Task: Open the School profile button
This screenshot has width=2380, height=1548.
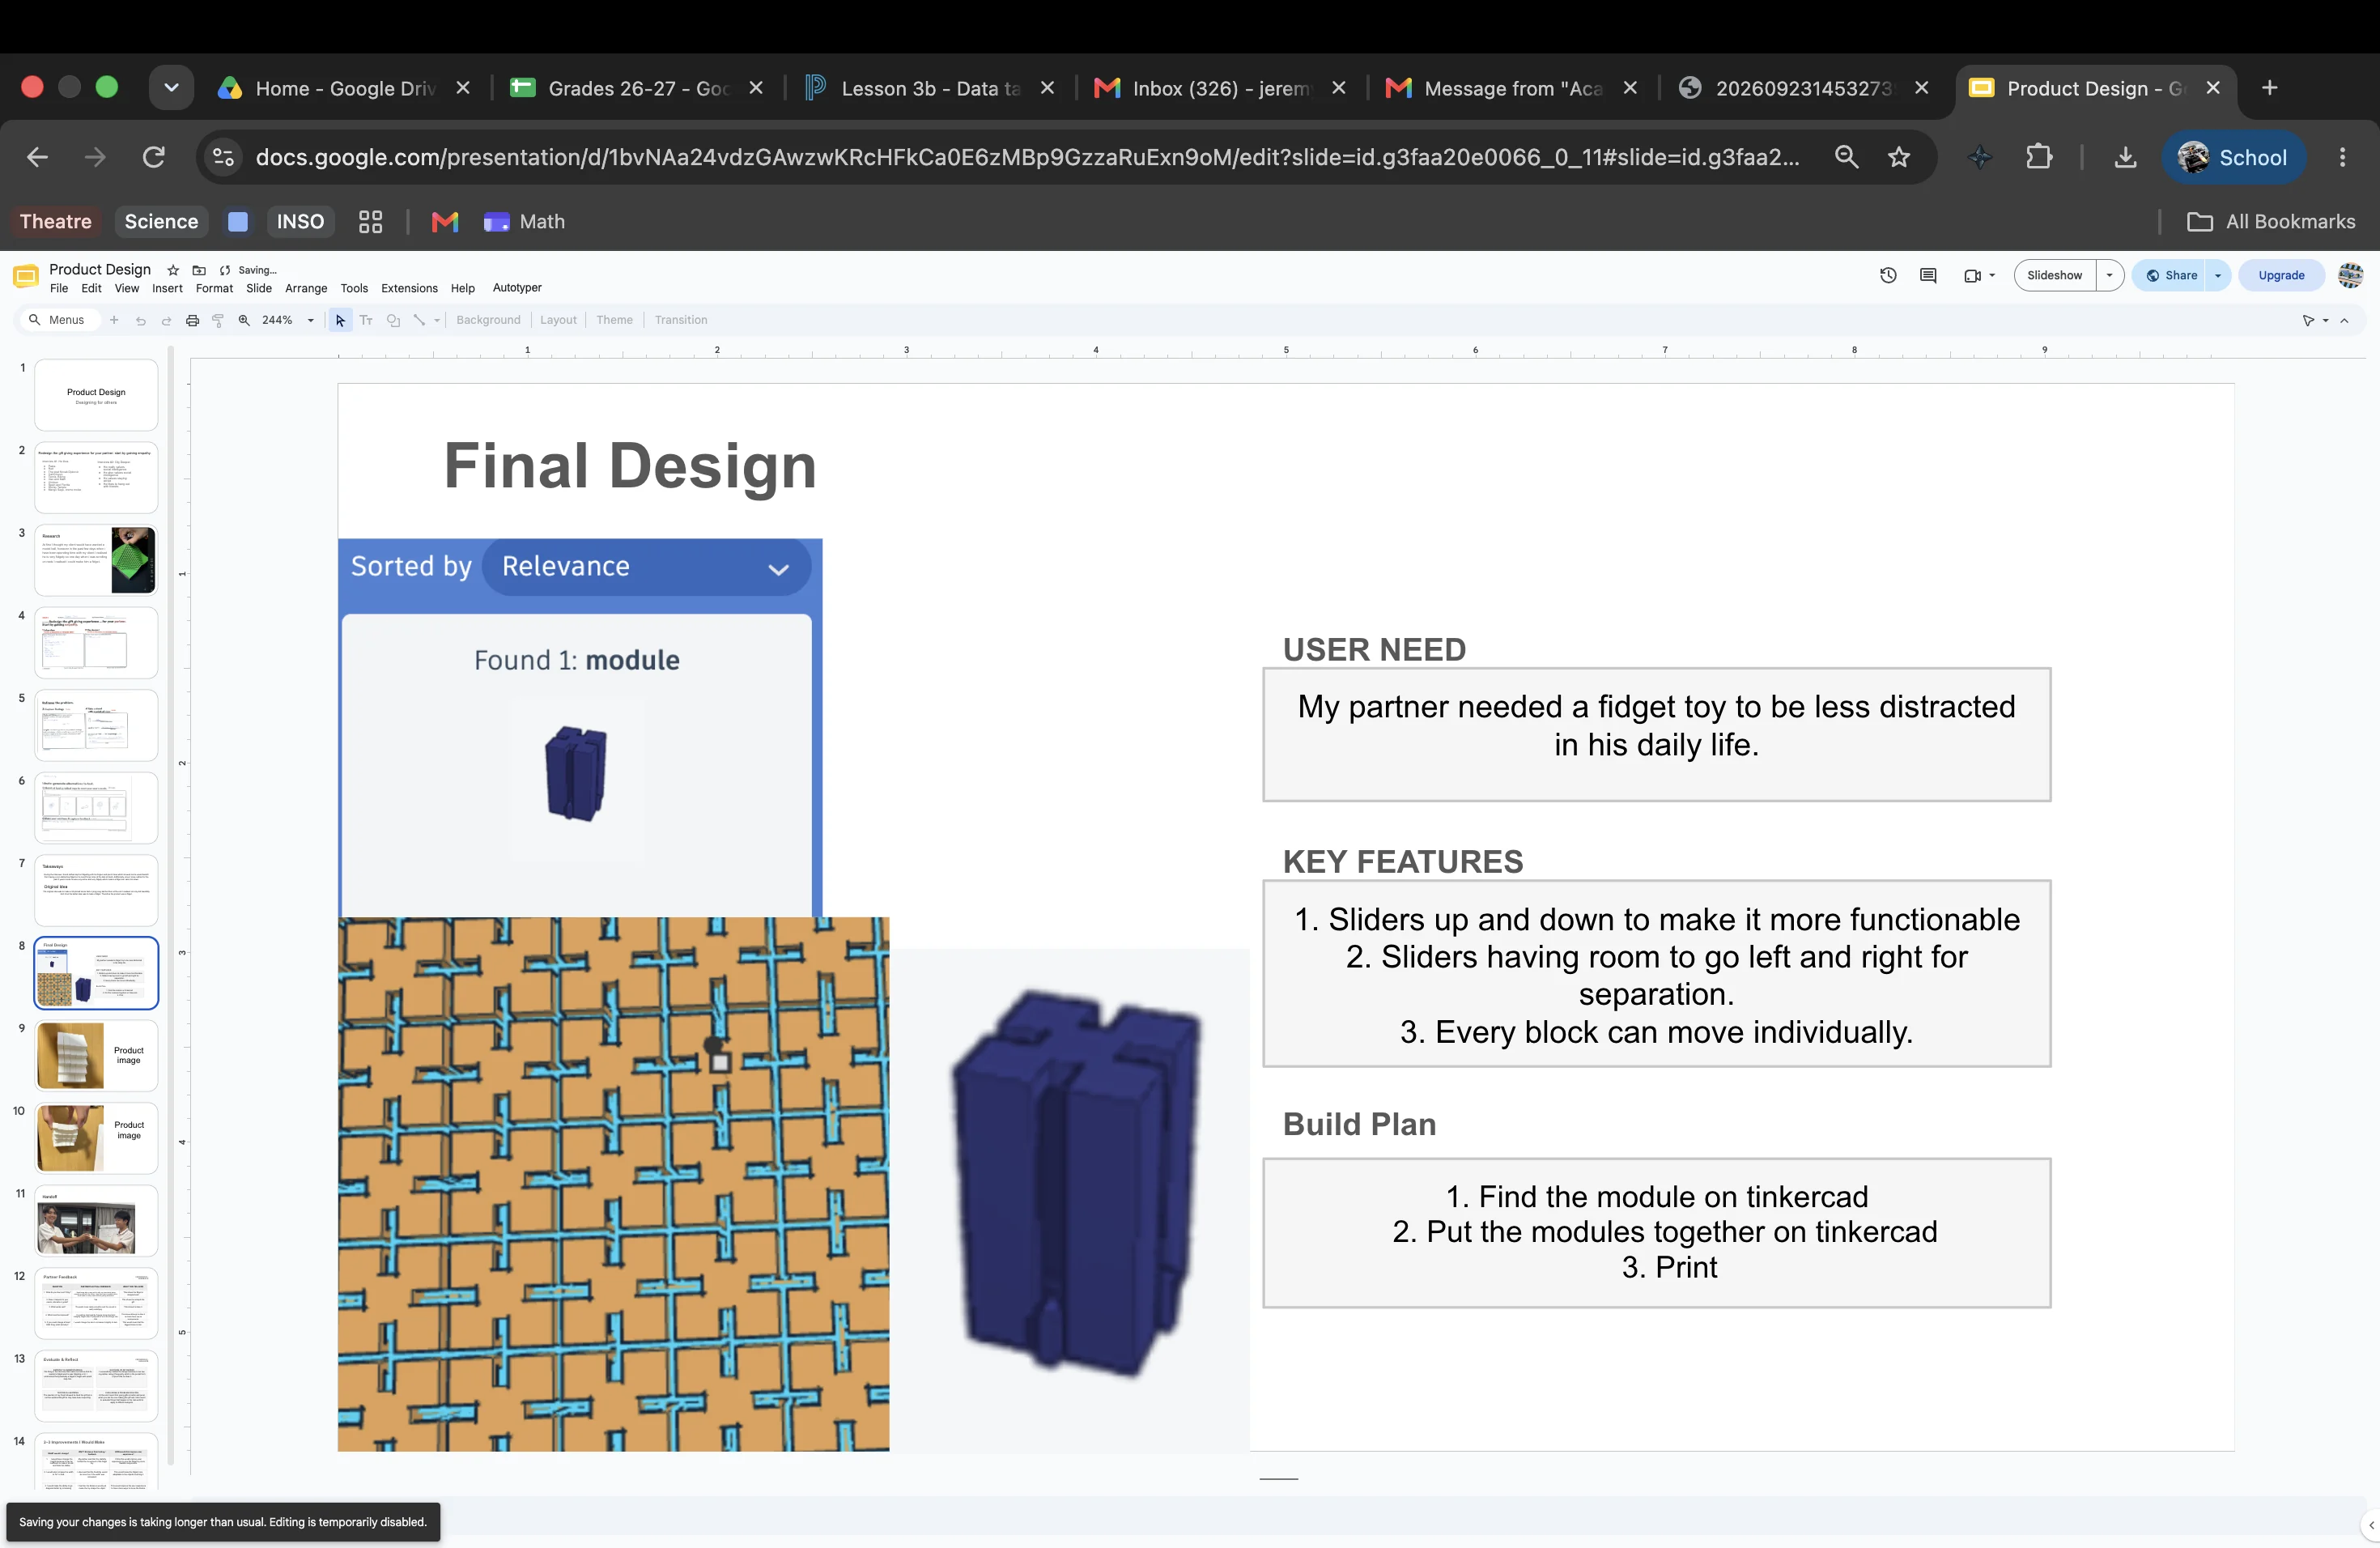Action: tap(2233, 157)
